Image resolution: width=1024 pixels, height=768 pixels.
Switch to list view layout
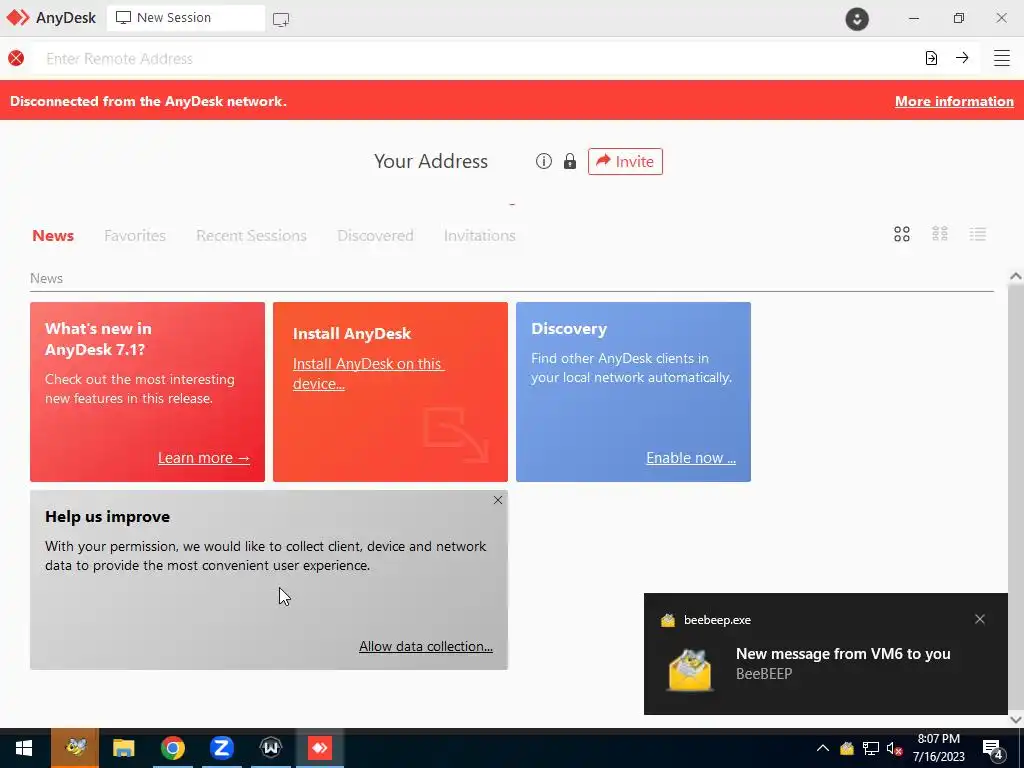(x=978, y=234)
